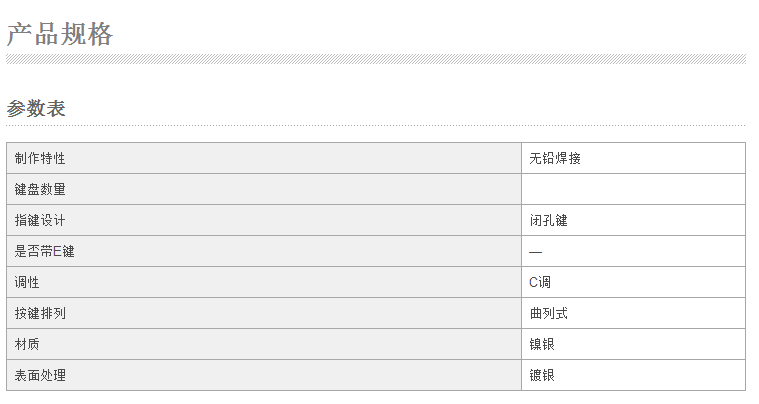Click the 参数表 section title
Image resolution: width=759 pixels, height=404 pixels.
pyautogui.click(x=36, y=108)
